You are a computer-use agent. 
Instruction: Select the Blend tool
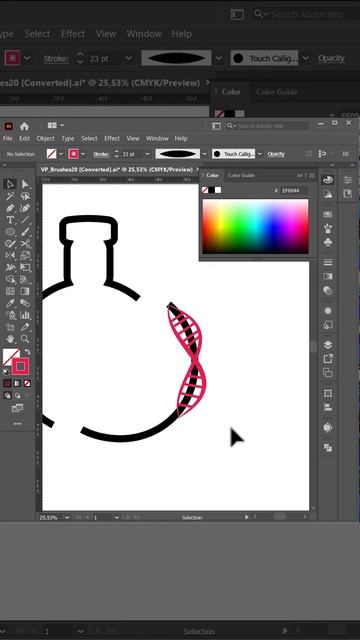tap(25, 303)
